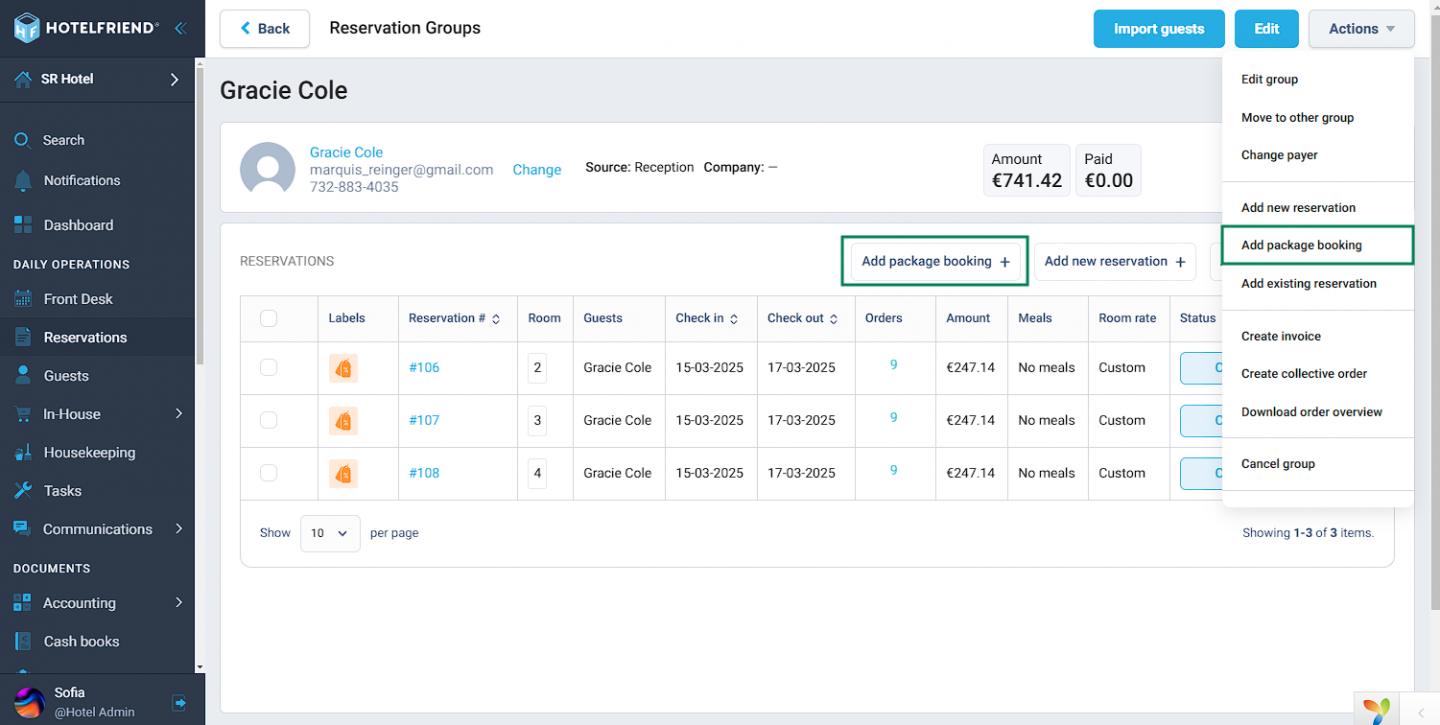Image resolution: width=1440 pixels, height=725 pixels.
Task: Sort by Check in column arrows
Action: (734, 319)
